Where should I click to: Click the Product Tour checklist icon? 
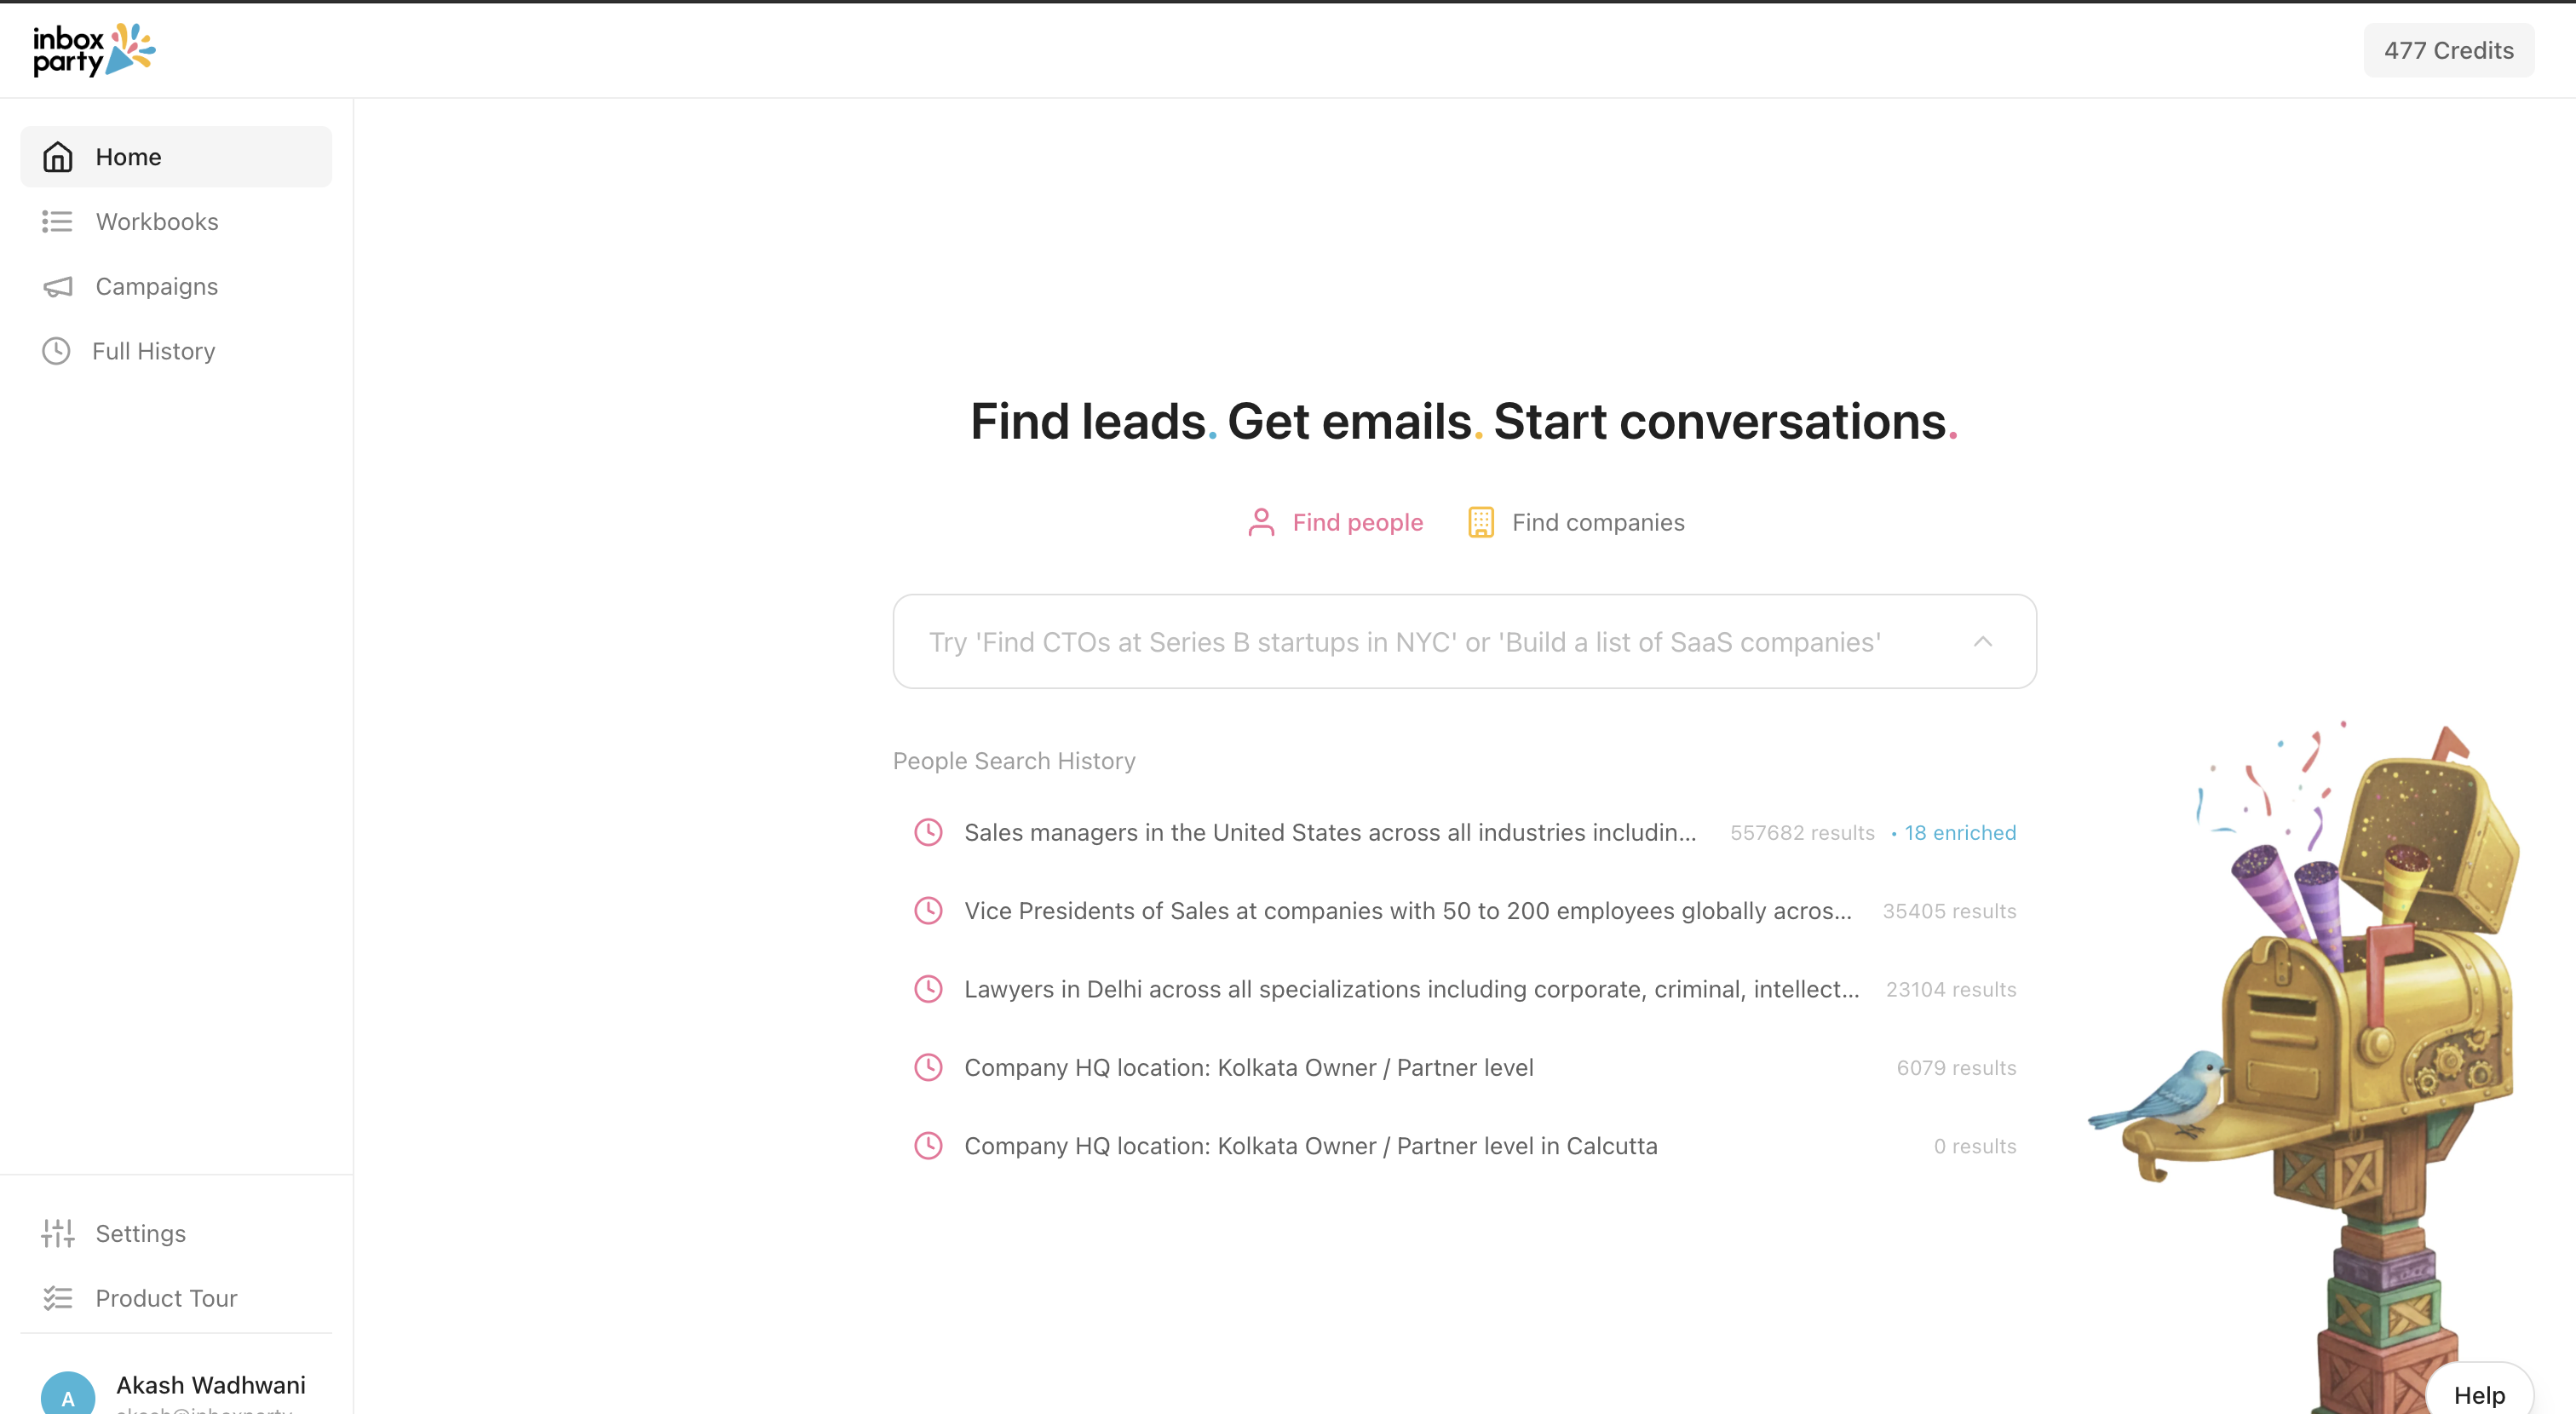58,1298
